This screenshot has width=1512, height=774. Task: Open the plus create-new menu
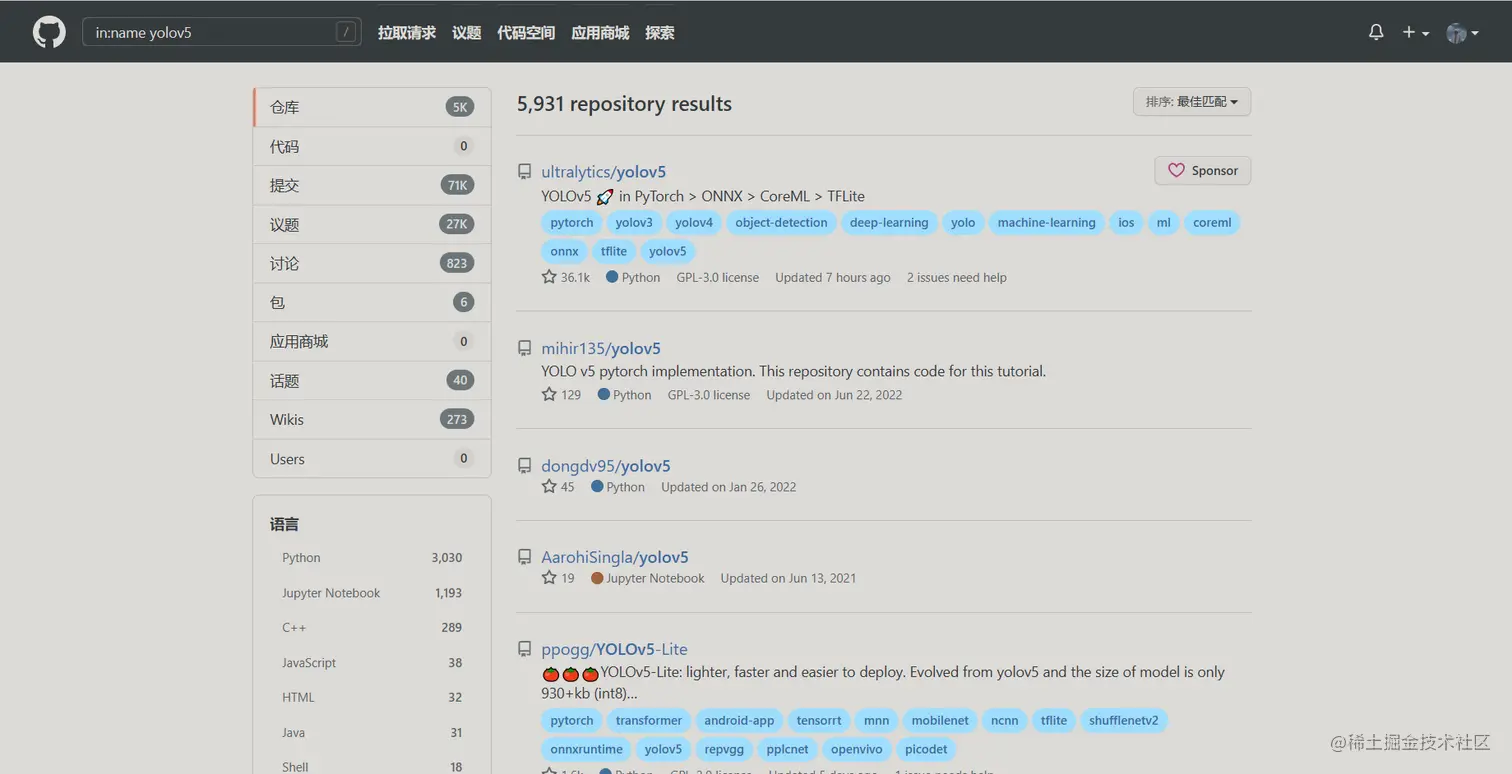coord(1415,32)
